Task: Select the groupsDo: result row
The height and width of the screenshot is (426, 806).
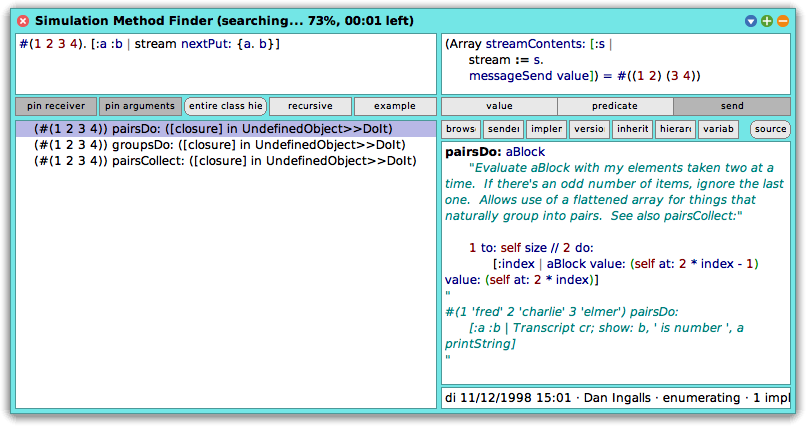Action: pyautogui.click(x=226, y=145)
